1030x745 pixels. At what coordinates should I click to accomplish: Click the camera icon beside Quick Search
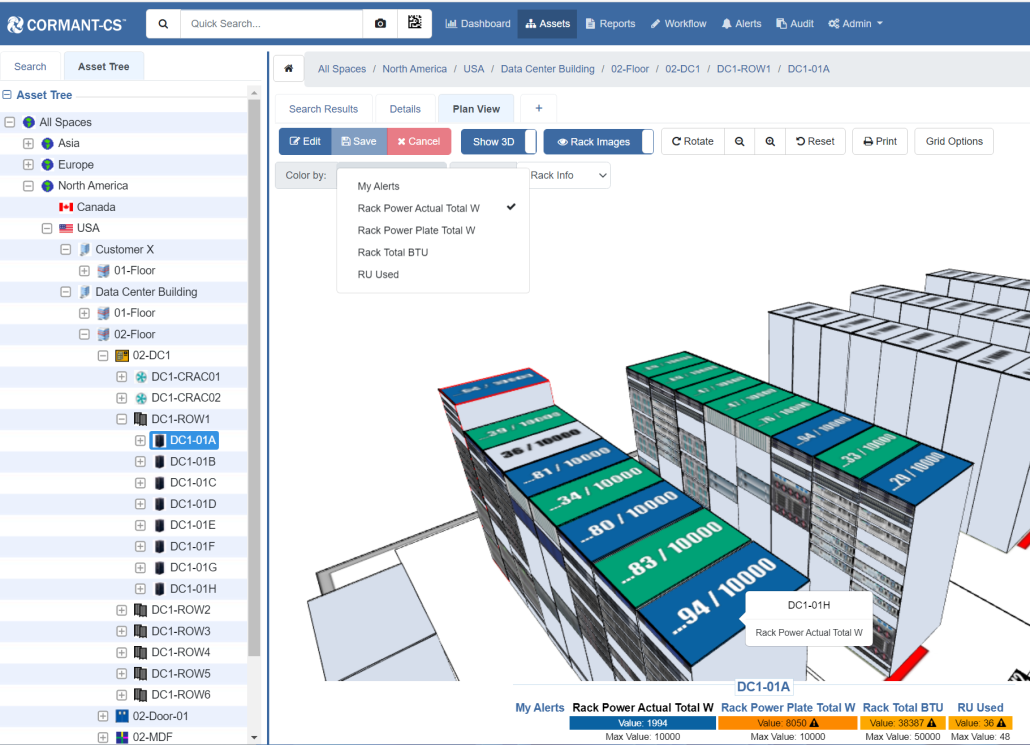pos(380,24)
